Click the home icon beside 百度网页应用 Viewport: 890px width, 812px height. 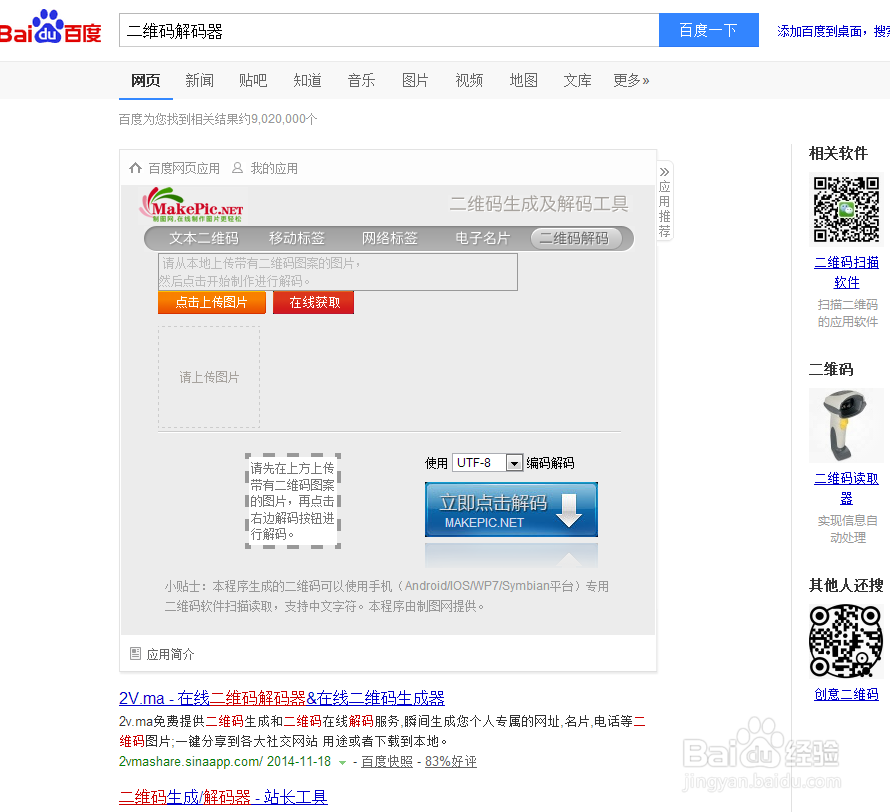click(x=135, y=168)
